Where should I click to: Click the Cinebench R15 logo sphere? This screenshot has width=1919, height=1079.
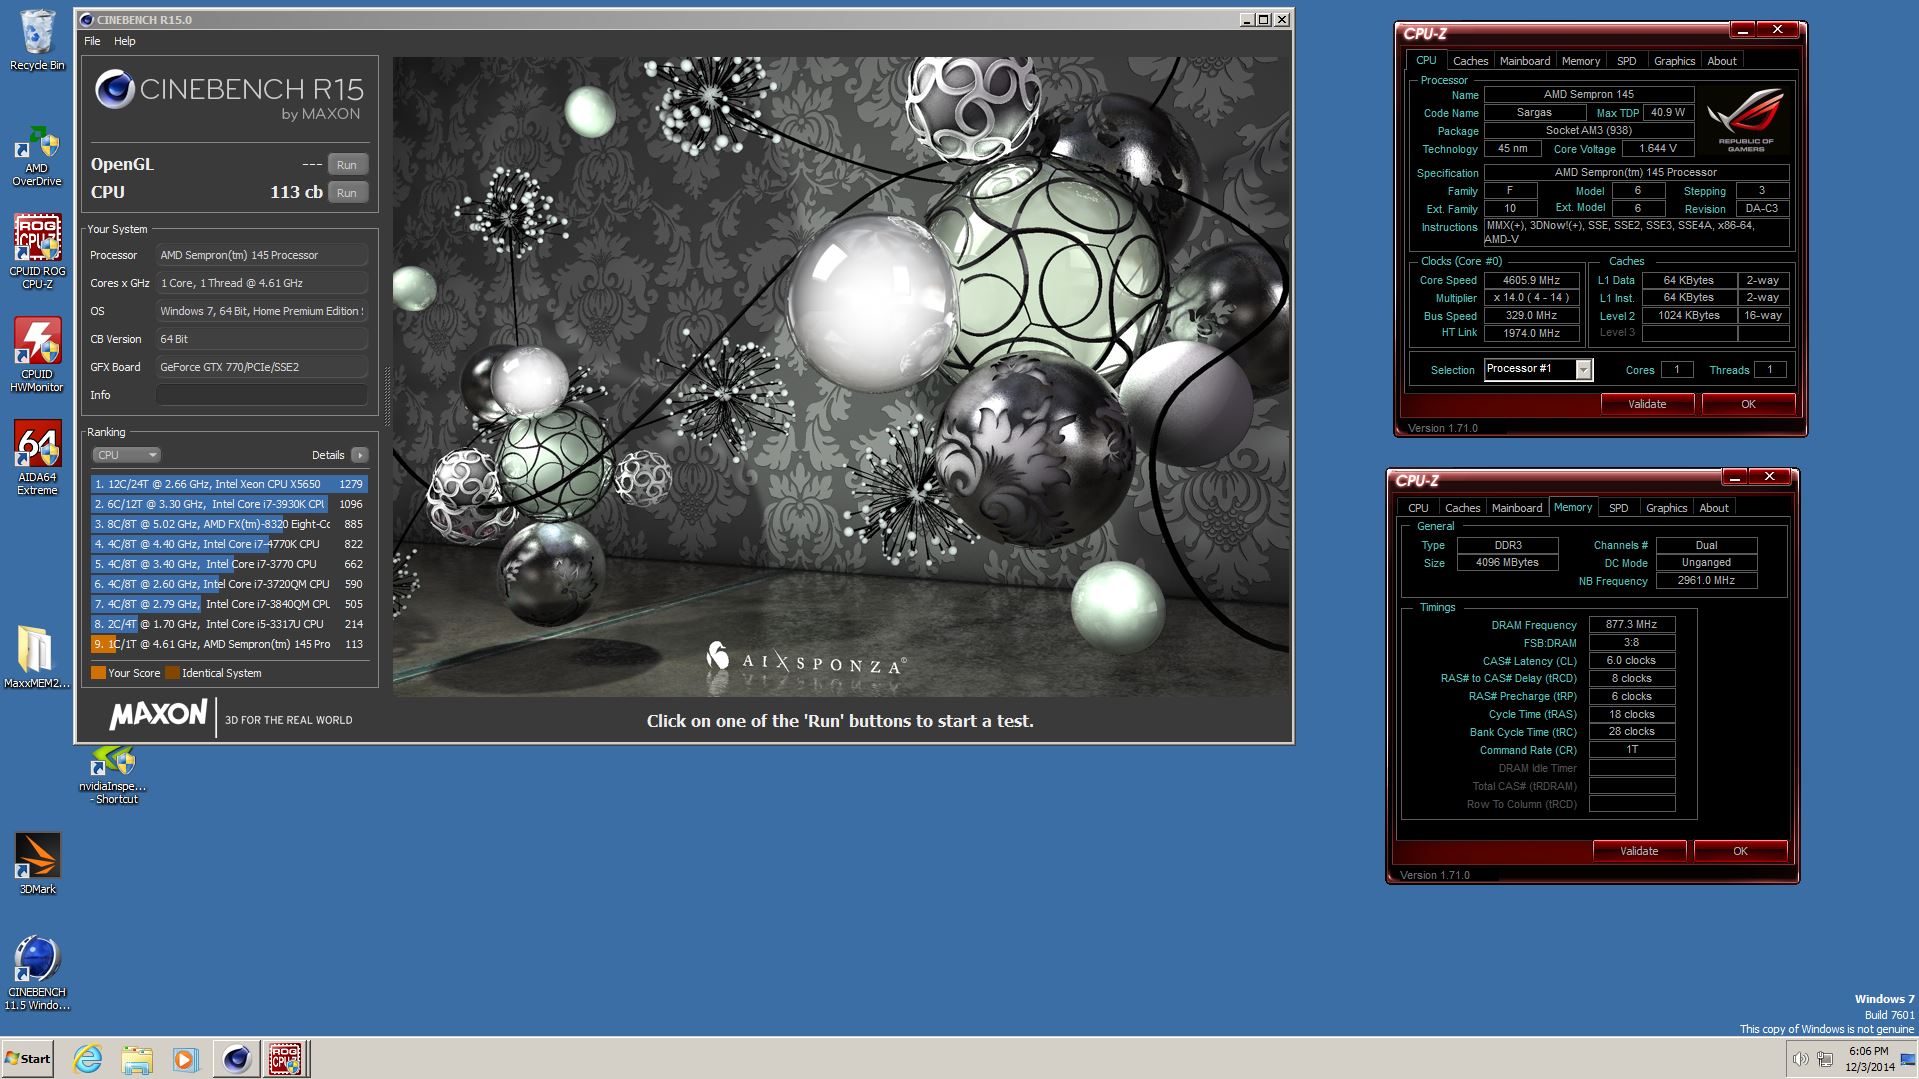pyautogui.click(x=115, y=89)
